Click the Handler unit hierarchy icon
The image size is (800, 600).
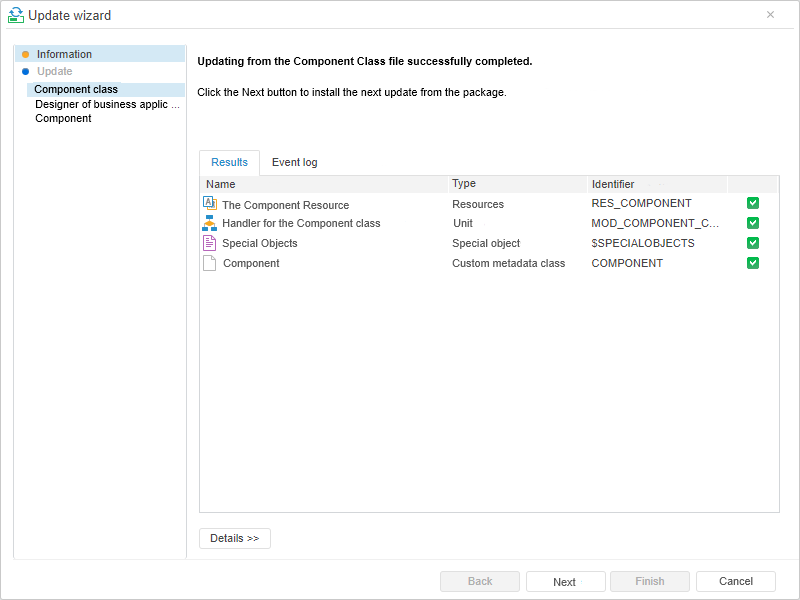[209, 223]
